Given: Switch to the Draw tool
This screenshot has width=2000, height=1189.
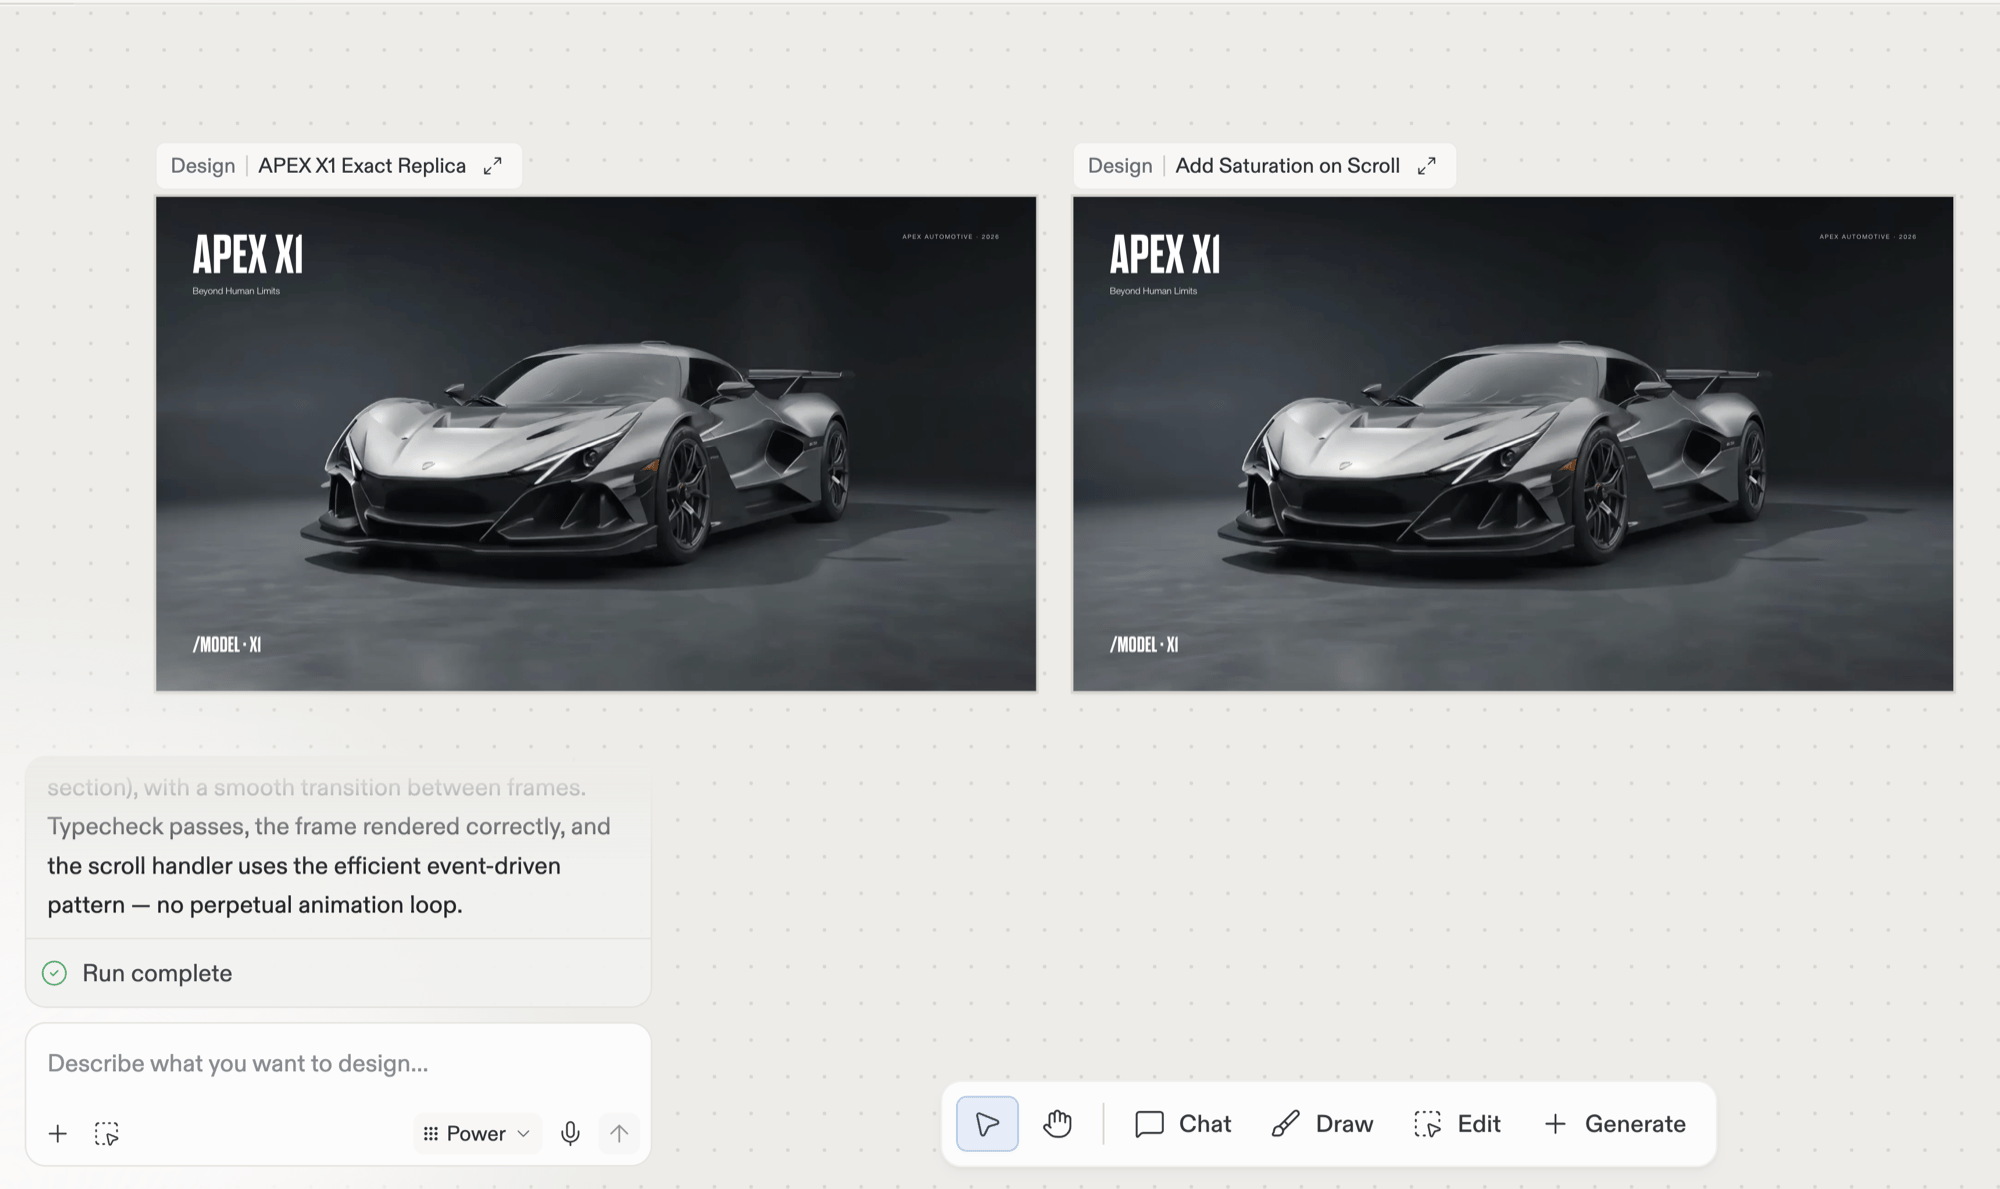Looking at the screenshot, I should (x=1322, y=1124).
